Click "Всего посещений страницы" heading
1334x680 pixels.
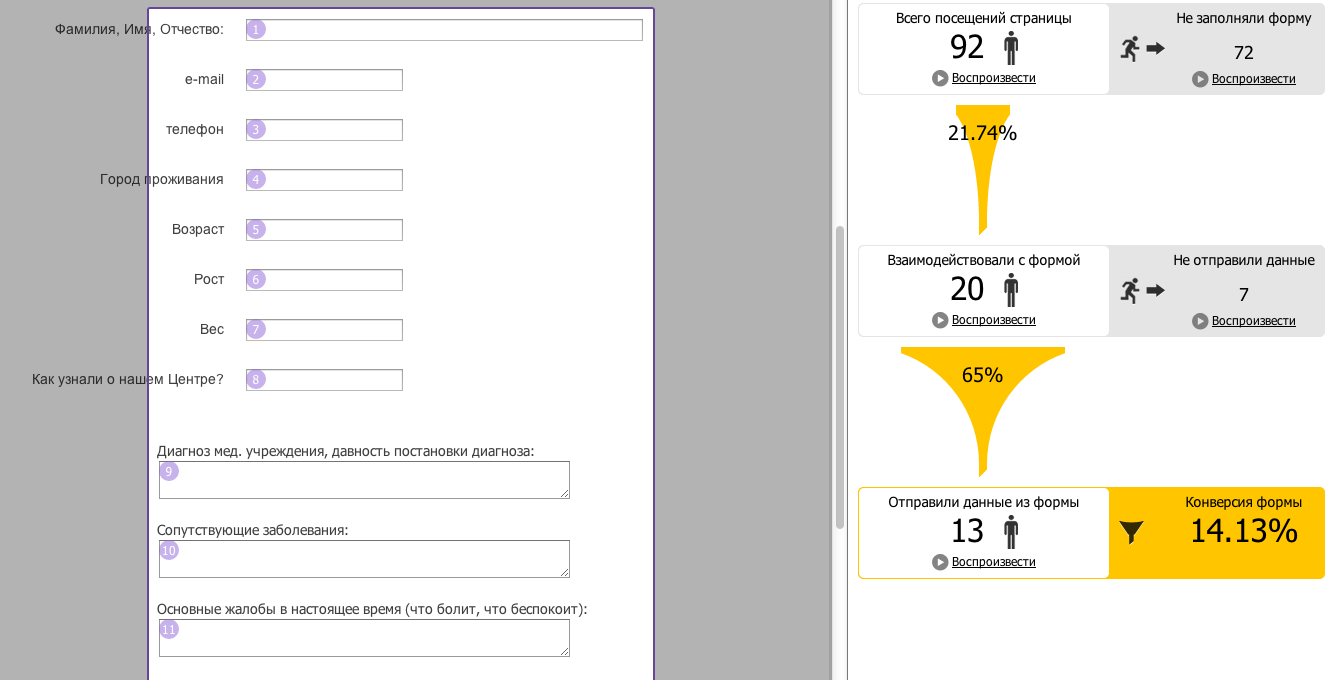tap(983, 18)
